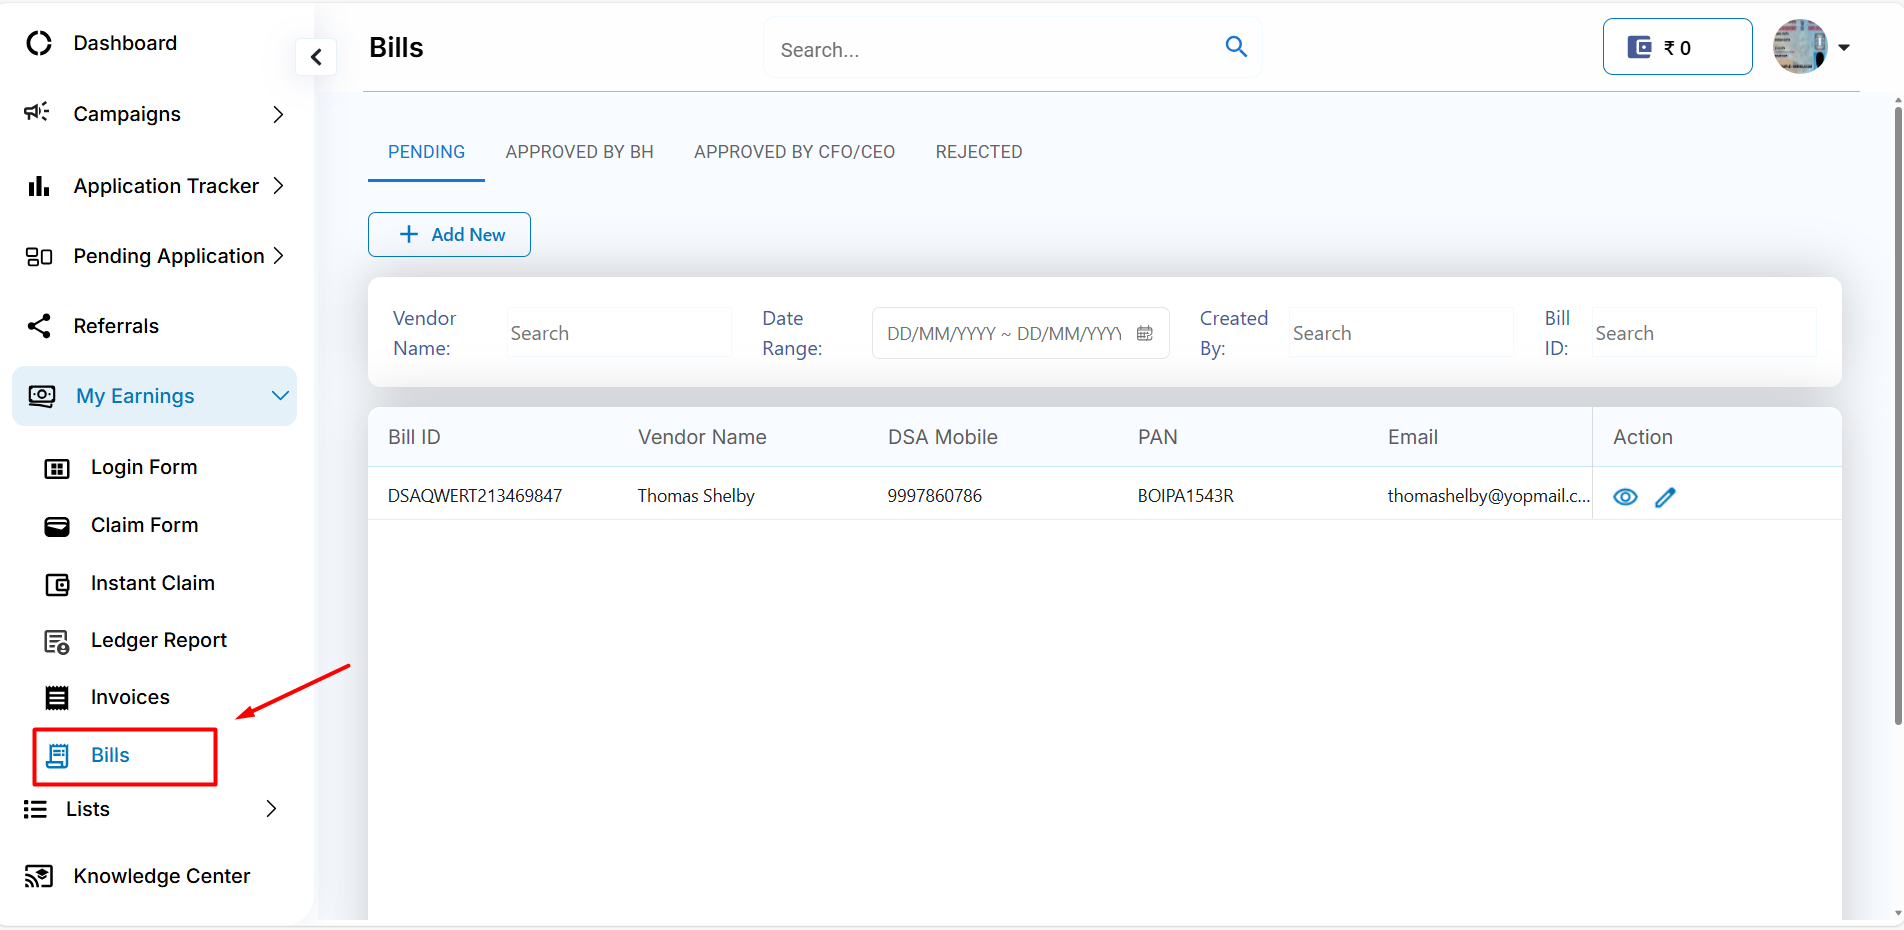Screen dimensions: 1904x930
Task: Click the Add New button
Action: point(449,235)
